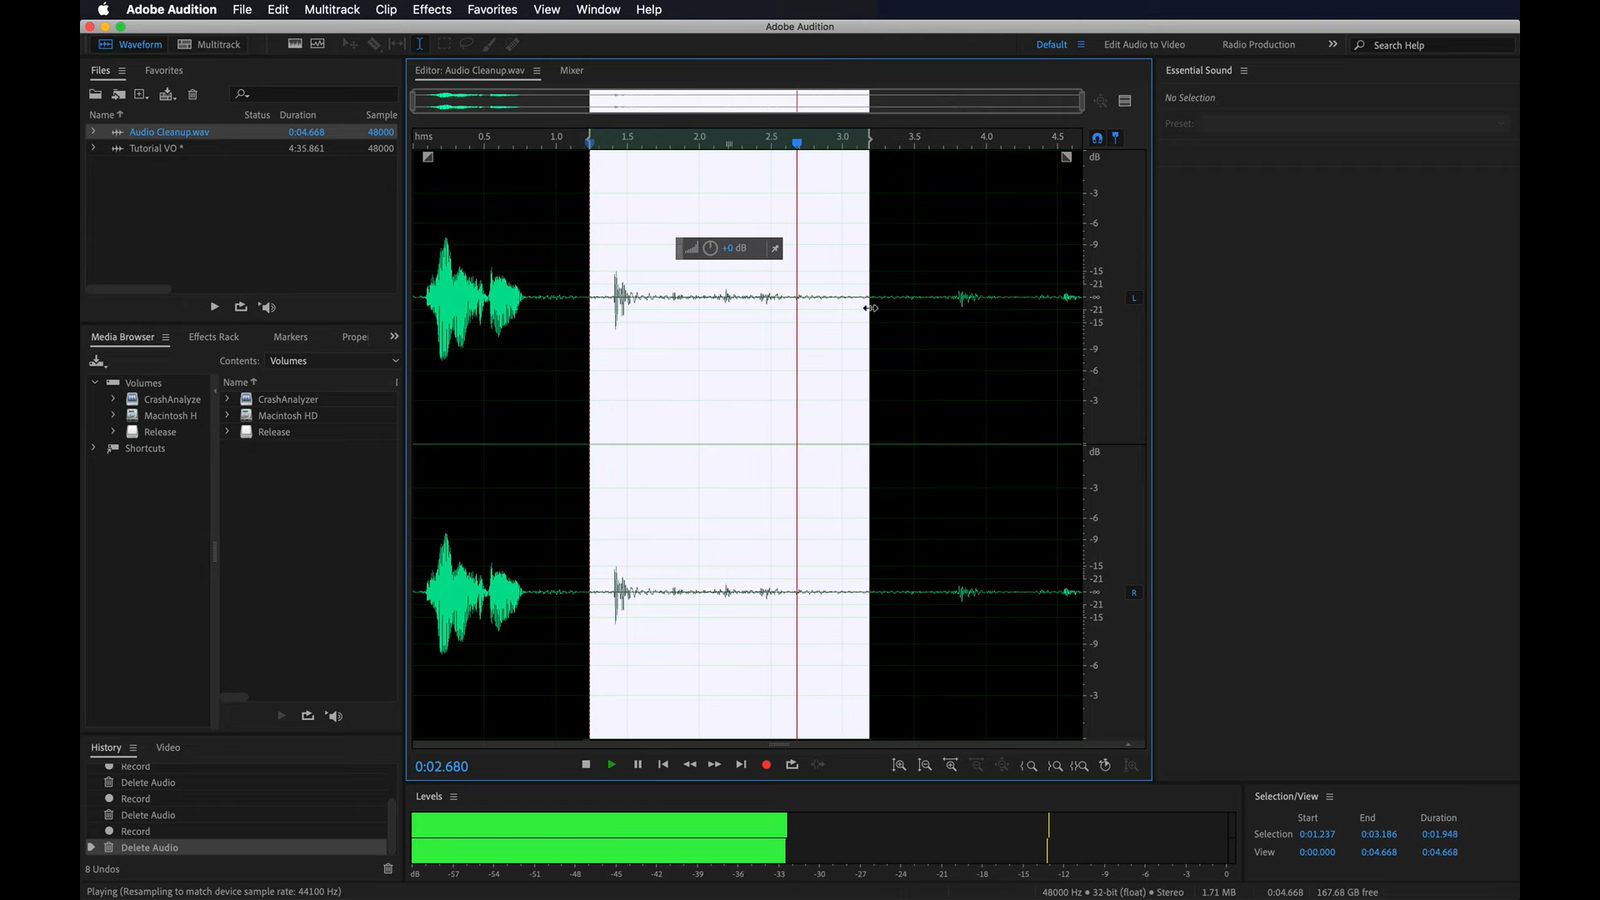Adjust amplitude knob in heads-up display
This screenshot has height=900, width=1600.
click(710, 248)
